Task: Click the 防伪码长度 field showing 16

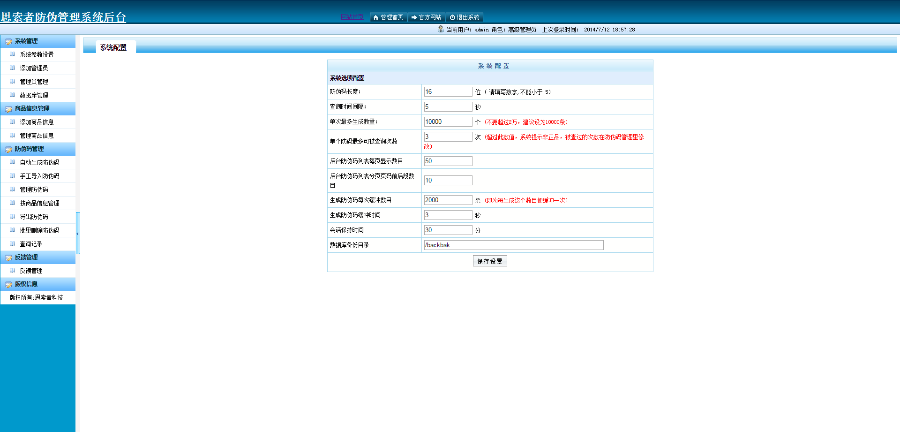Action: pos(448,91)
